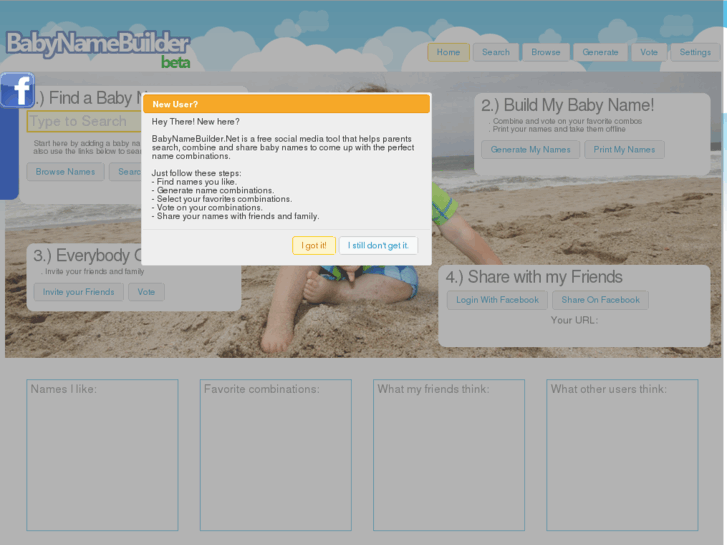
Task: Click the BabyNameBuilder beta logo
Action: pos(98,50)
